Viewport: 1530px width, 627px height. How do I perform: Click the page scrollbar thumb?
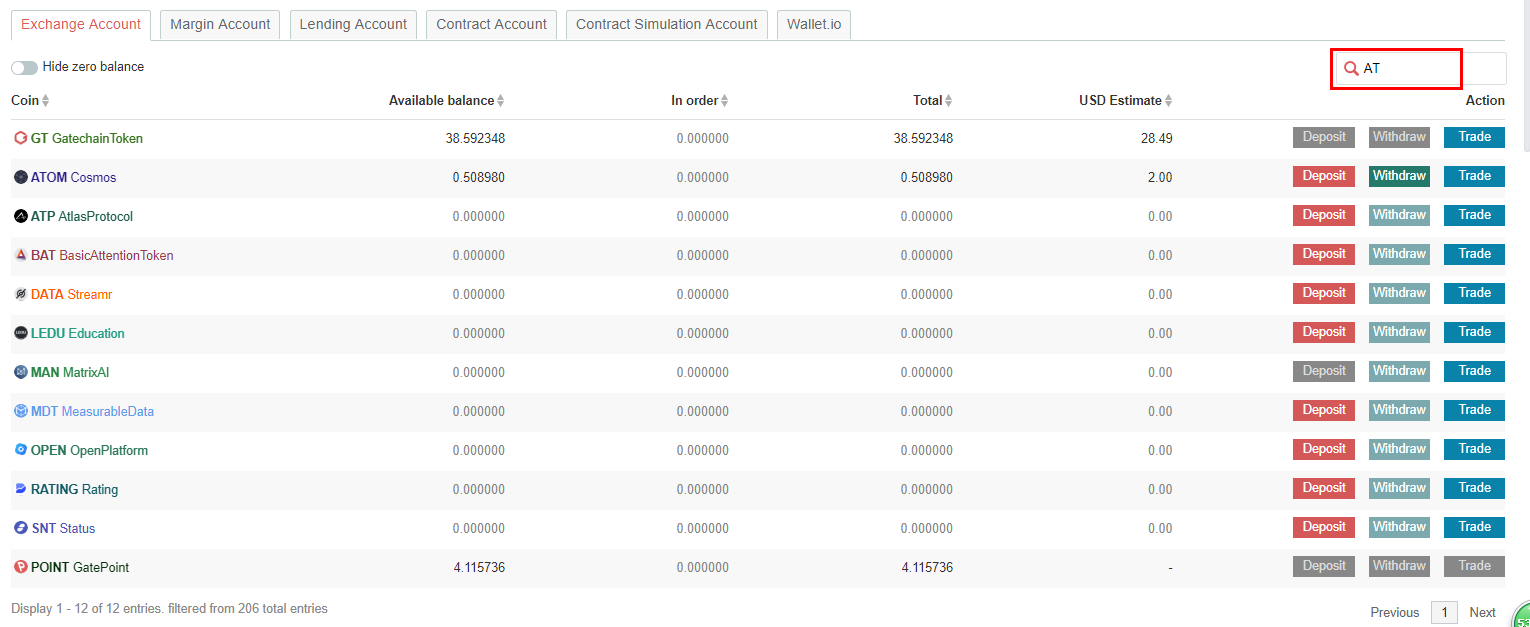point(1526,75)
